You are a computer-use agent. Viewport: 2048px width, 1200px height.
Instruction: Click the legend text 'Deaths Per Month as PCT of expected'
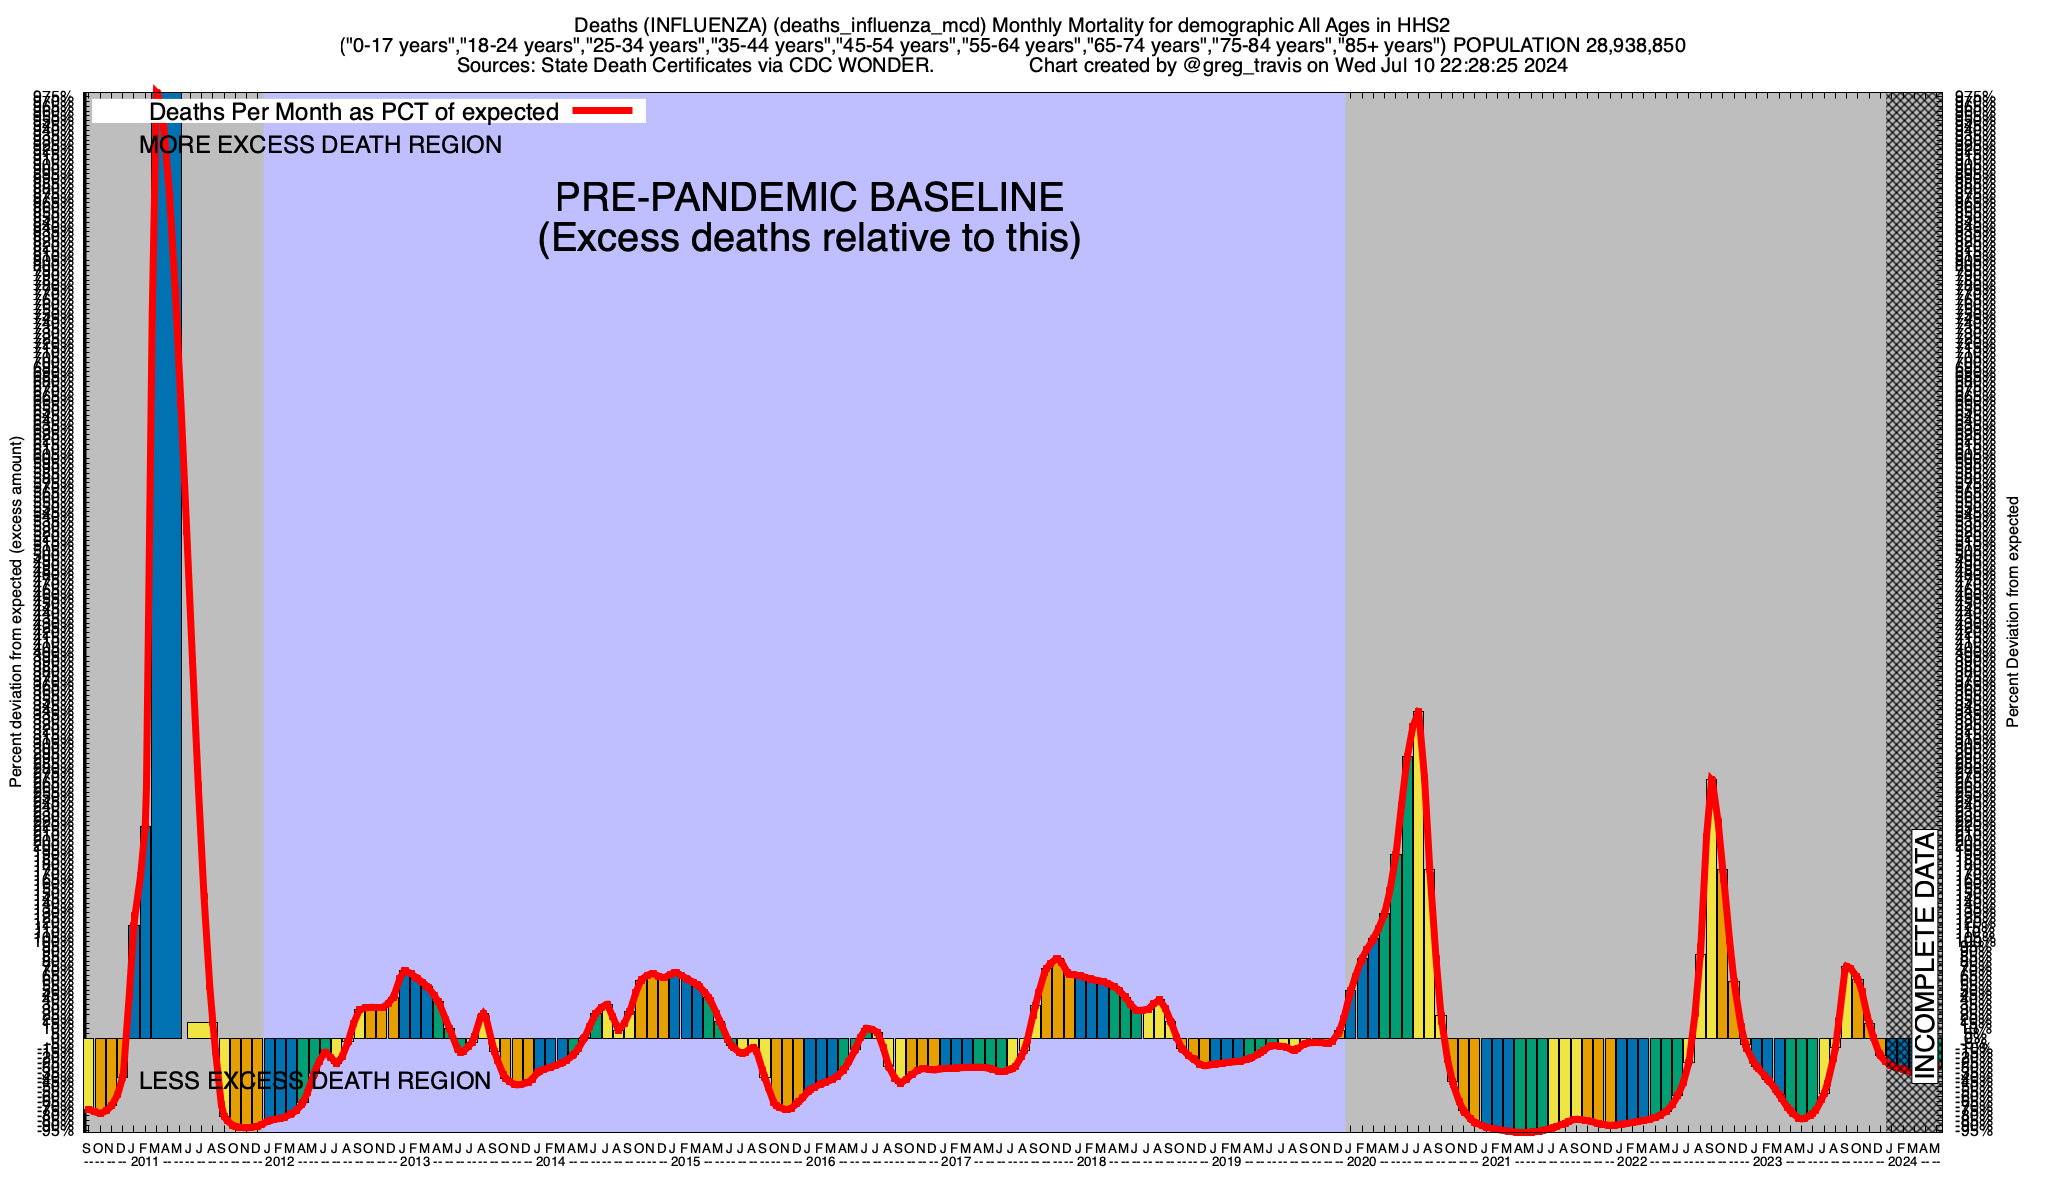(353, 112)
